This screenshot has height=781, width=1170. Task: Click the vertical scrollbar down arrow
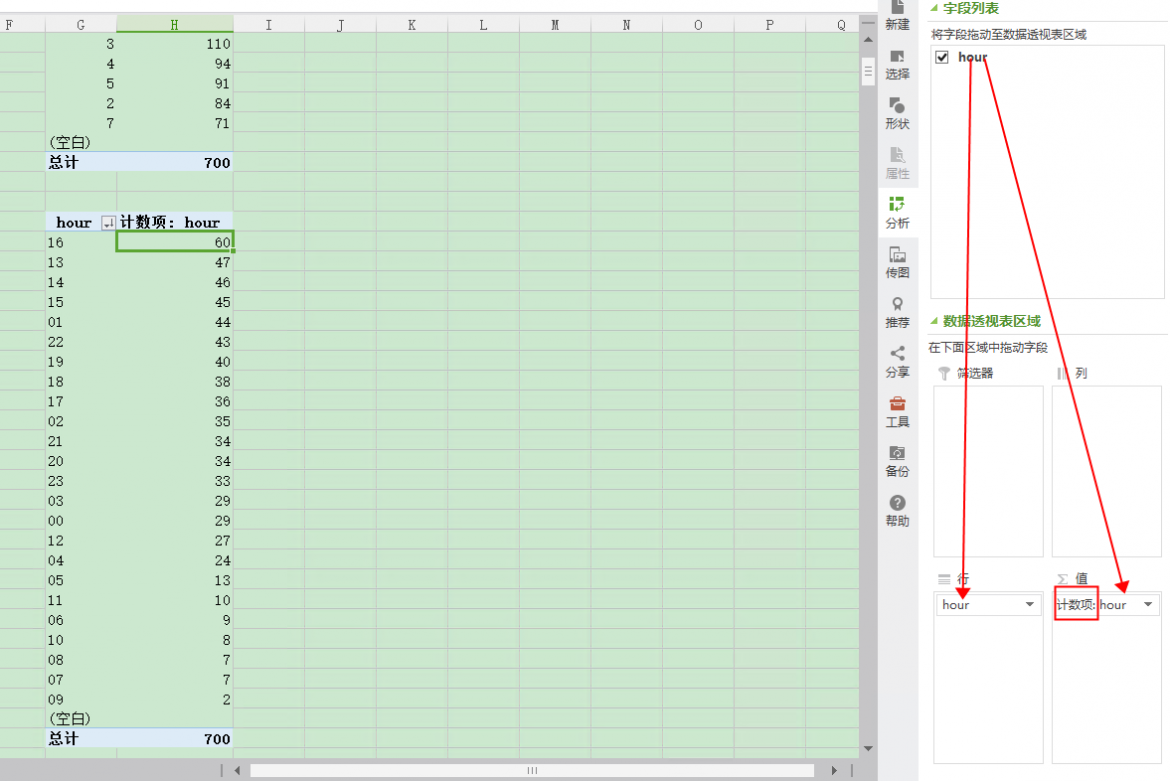coord(867,748)
